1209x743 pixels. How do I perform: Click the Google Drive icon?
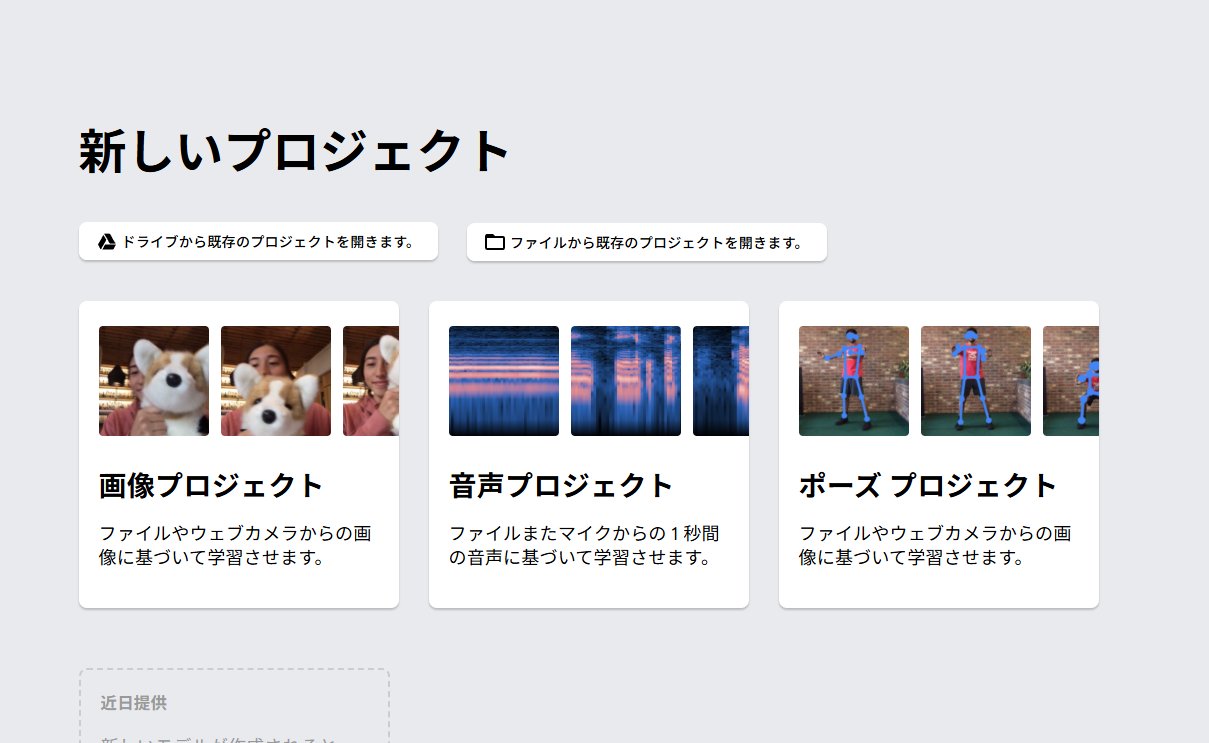coord(107,241)
